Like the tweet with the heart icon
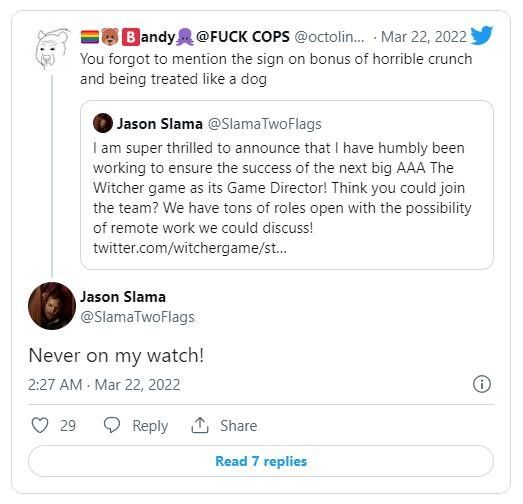Screen dimensions: 523x504 tap(40, 426)
